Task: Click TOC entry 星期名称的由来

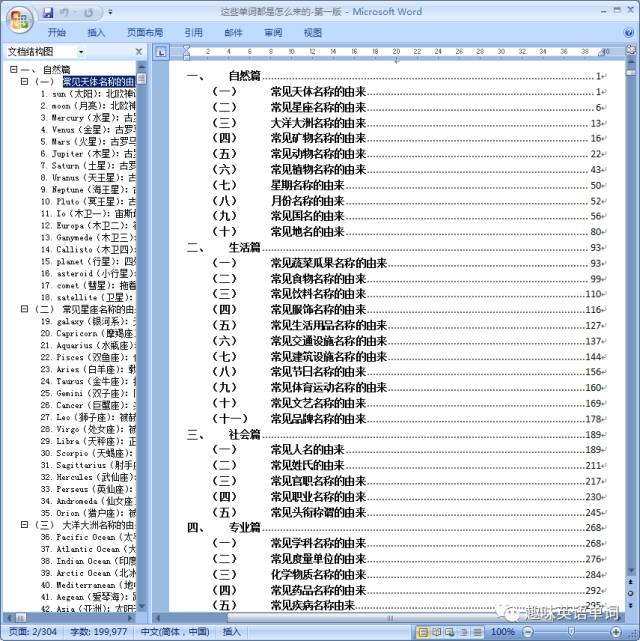Action: click(x=307, y=185)
